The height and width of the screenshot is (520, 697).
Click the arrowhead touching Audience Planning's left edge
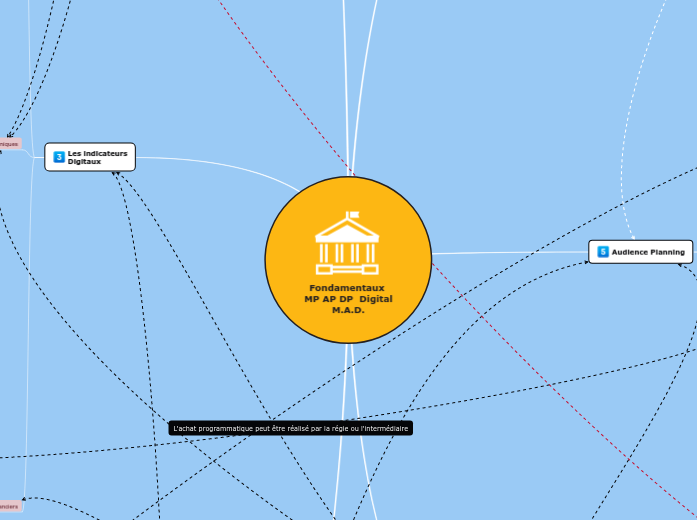585,261
